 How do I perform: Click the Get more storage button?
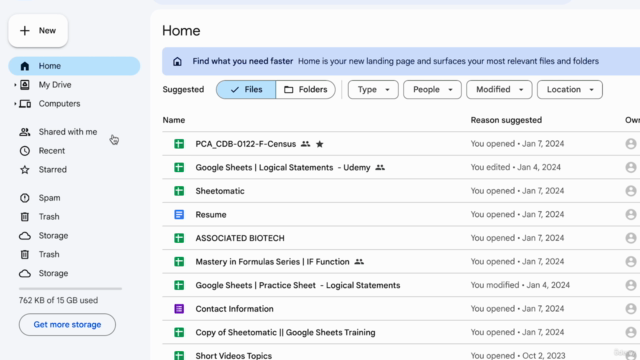coord(67,324)
